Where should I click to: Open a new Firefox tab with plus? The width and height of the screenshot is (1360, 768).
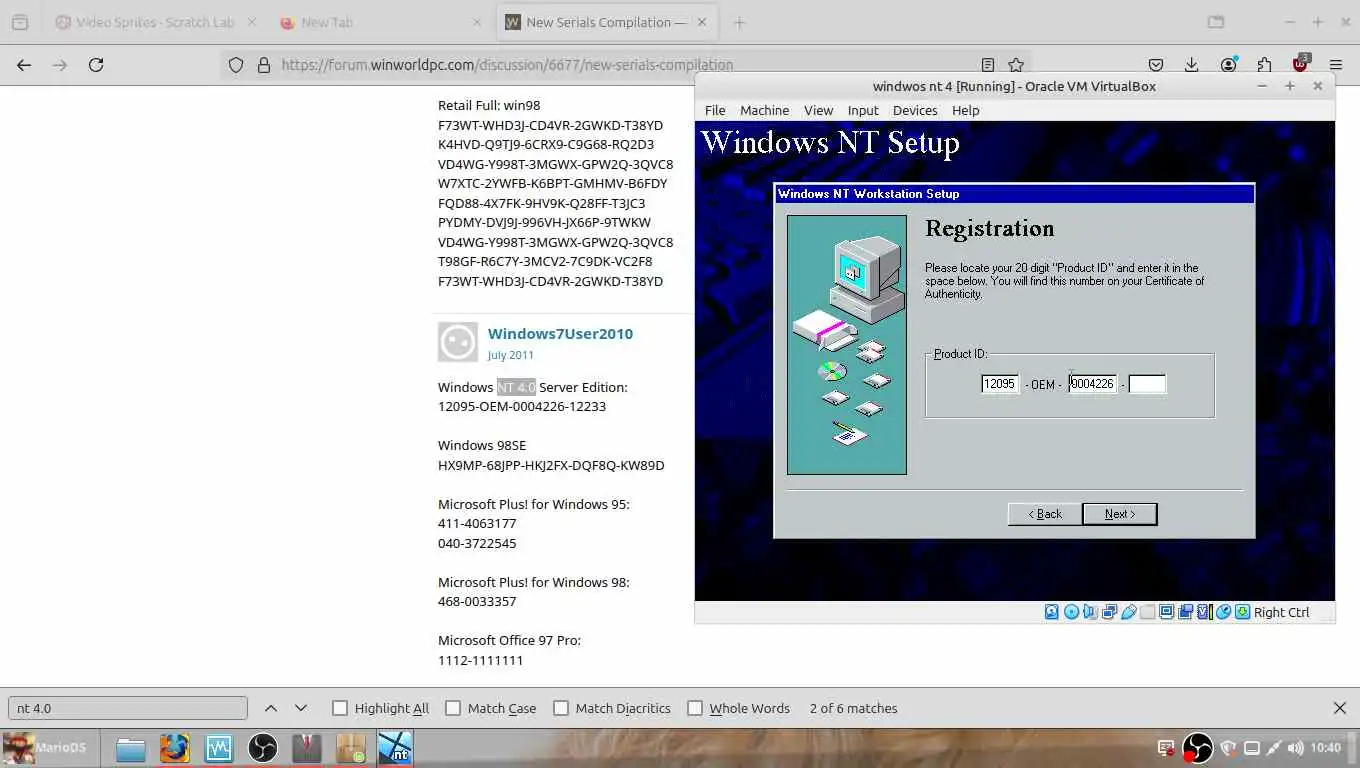[739, 22]
